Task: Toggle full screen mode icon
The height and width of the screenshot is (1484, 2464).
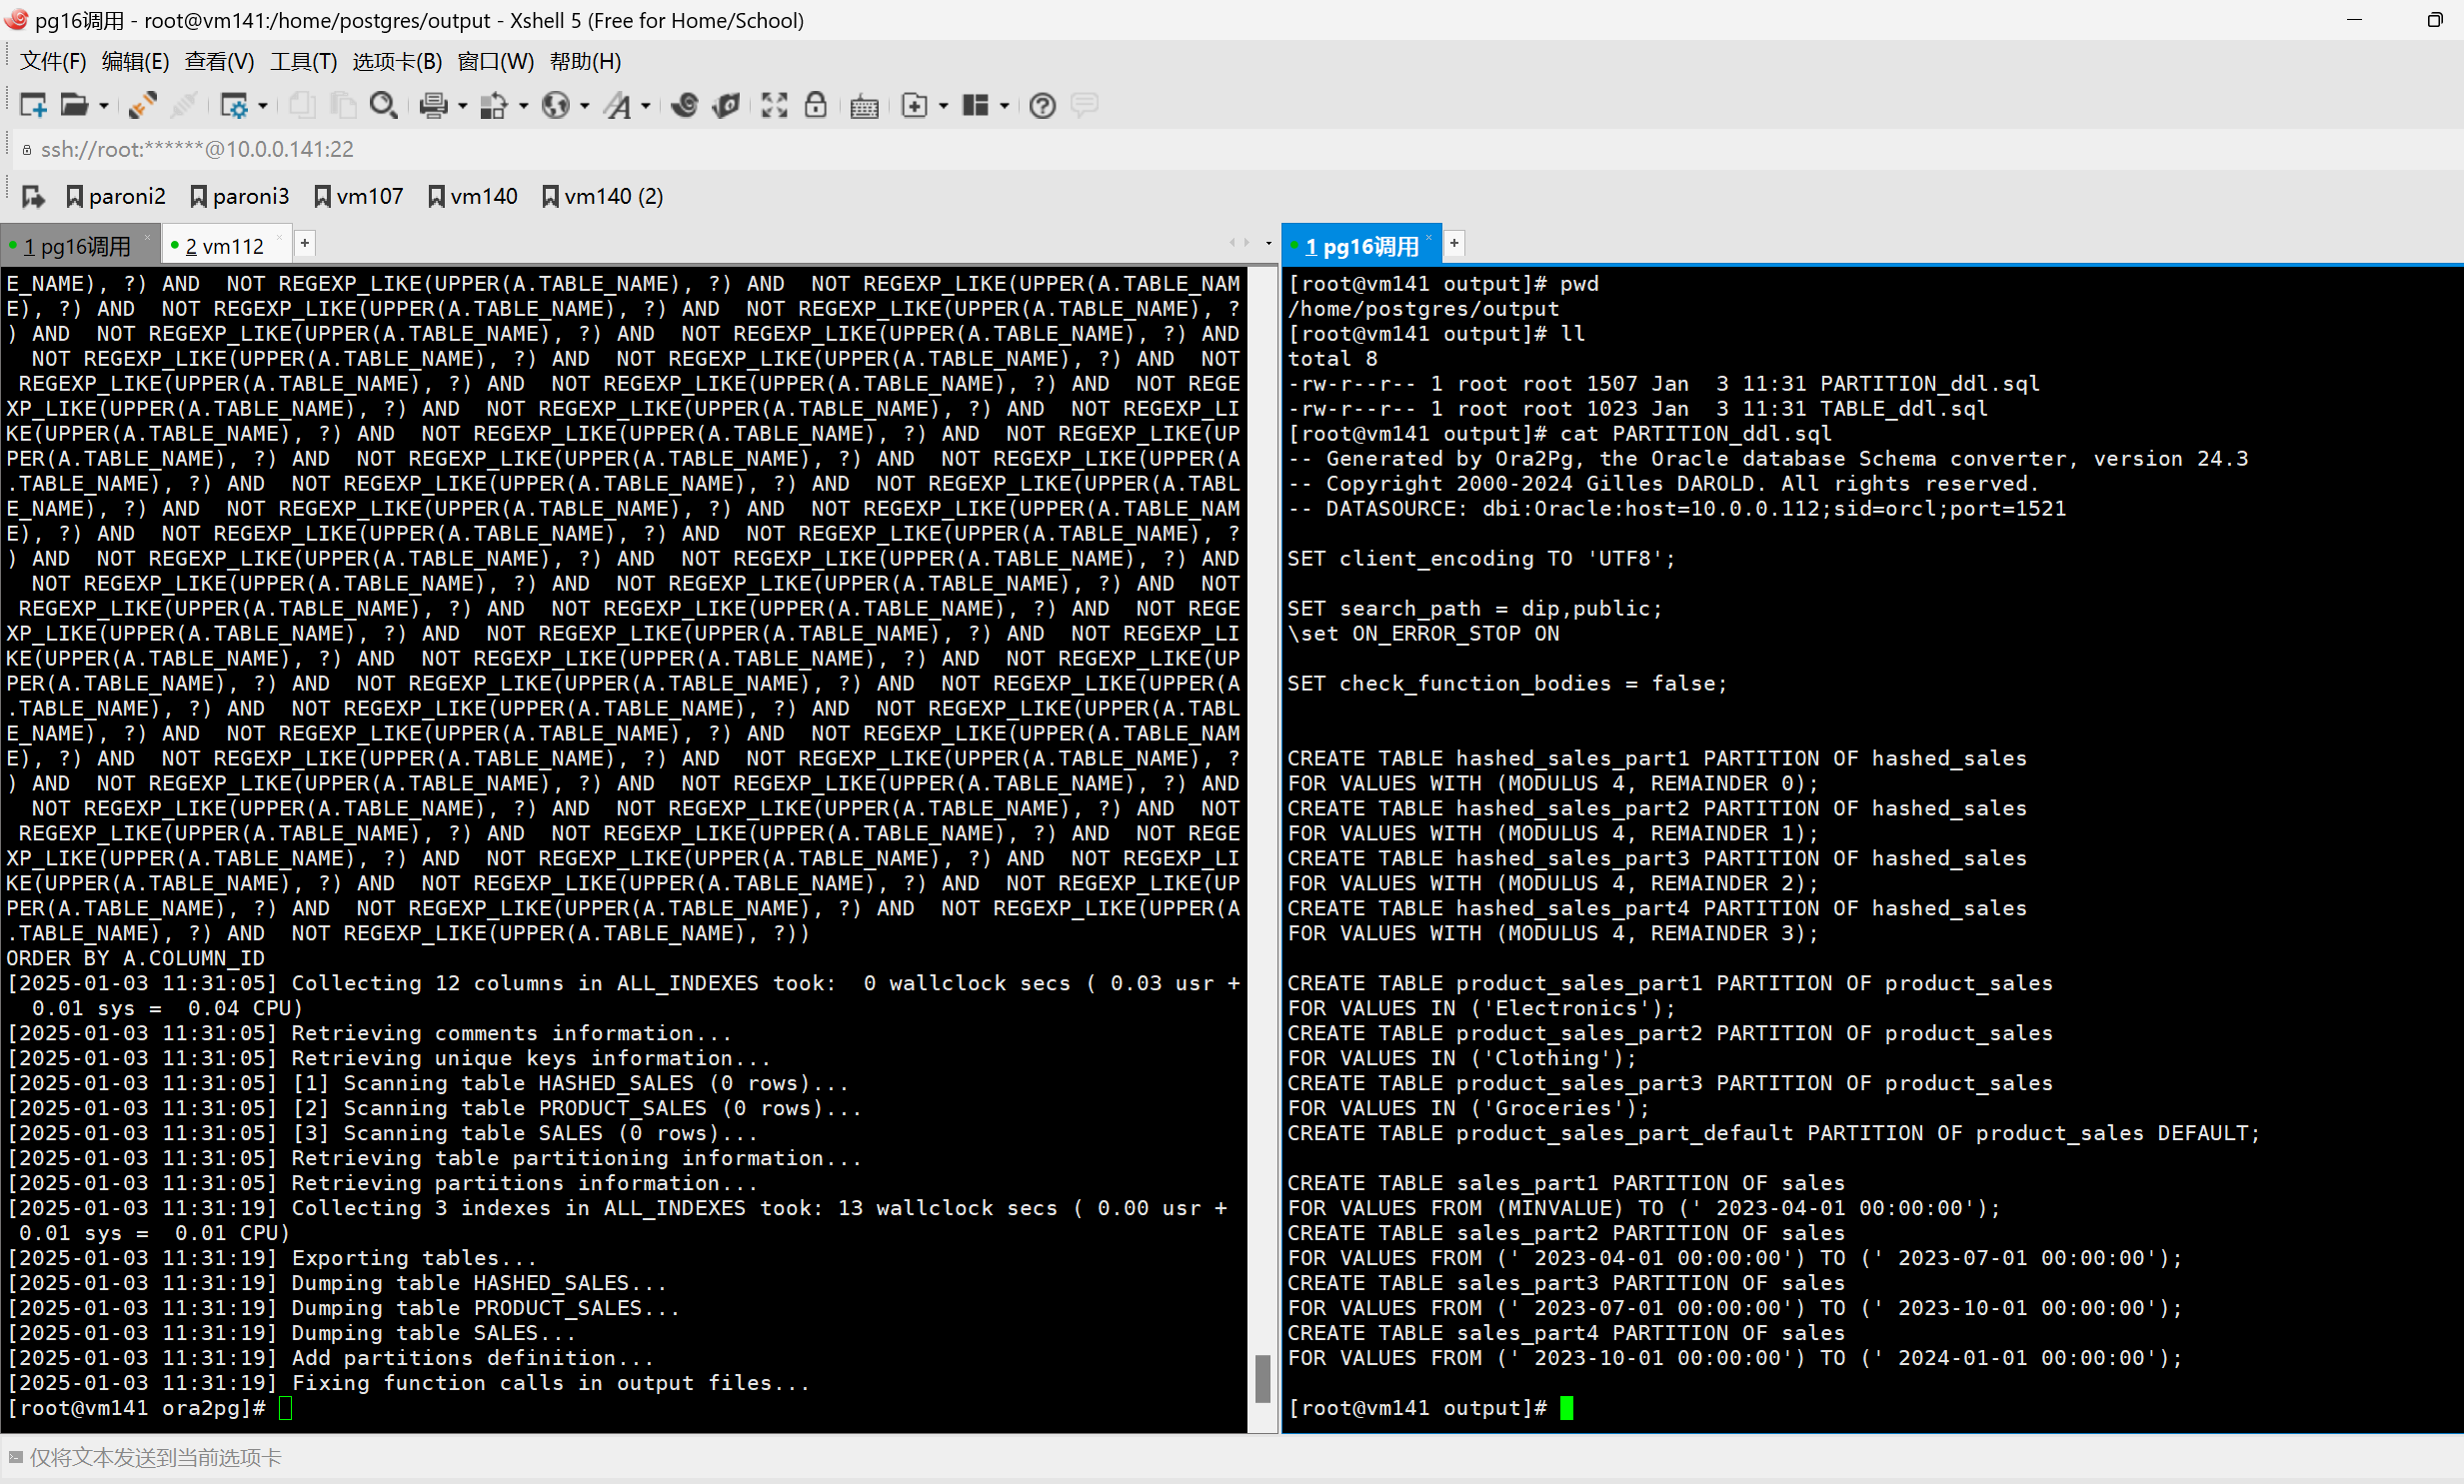Action: pos(774,105)
